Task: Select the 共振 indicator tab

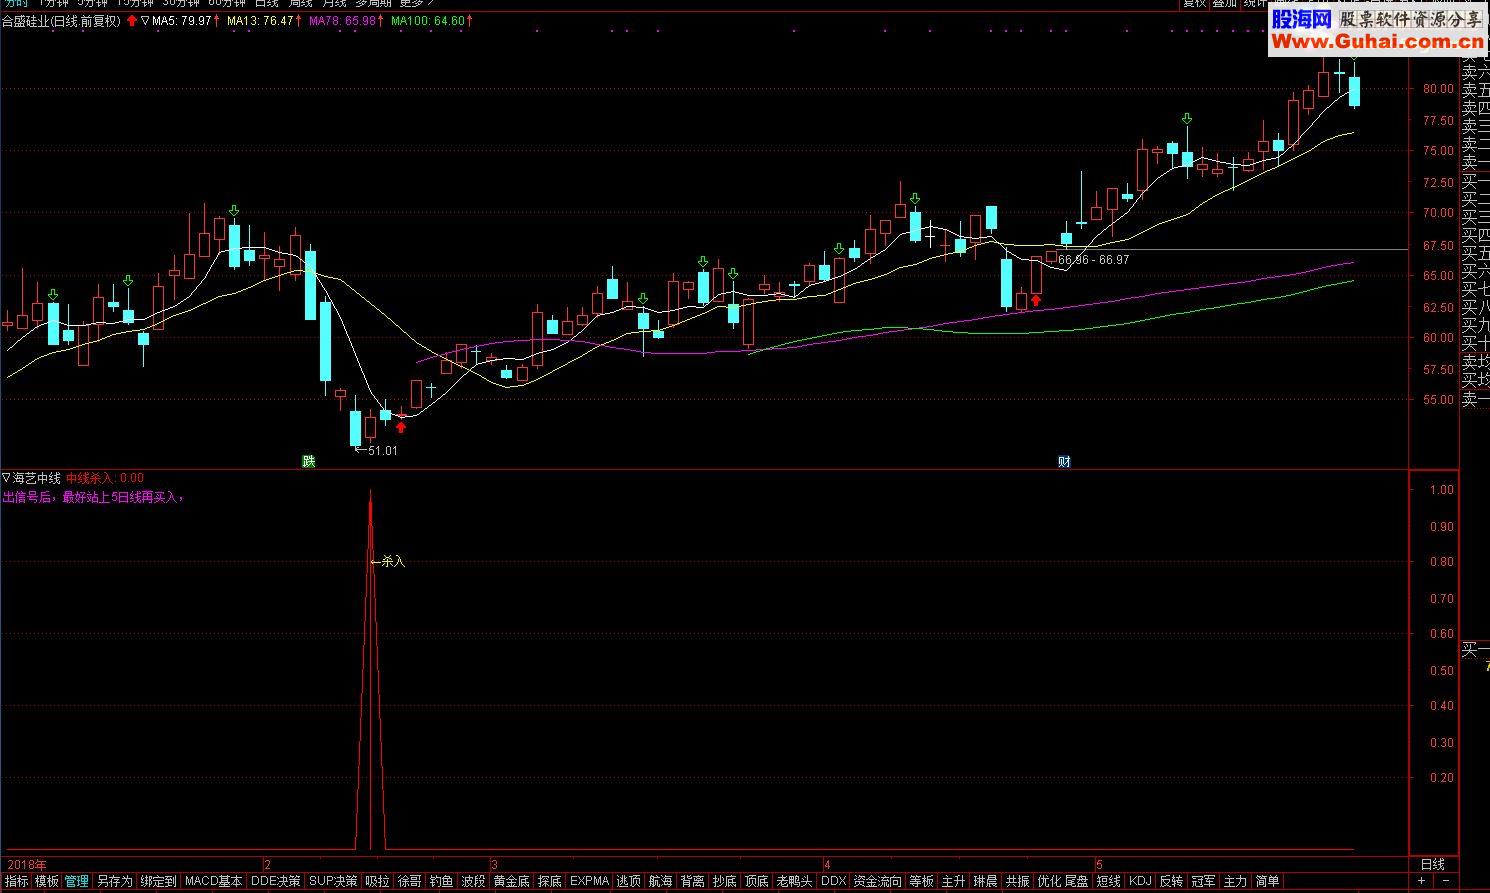Action: click(x=1017, y=881)
